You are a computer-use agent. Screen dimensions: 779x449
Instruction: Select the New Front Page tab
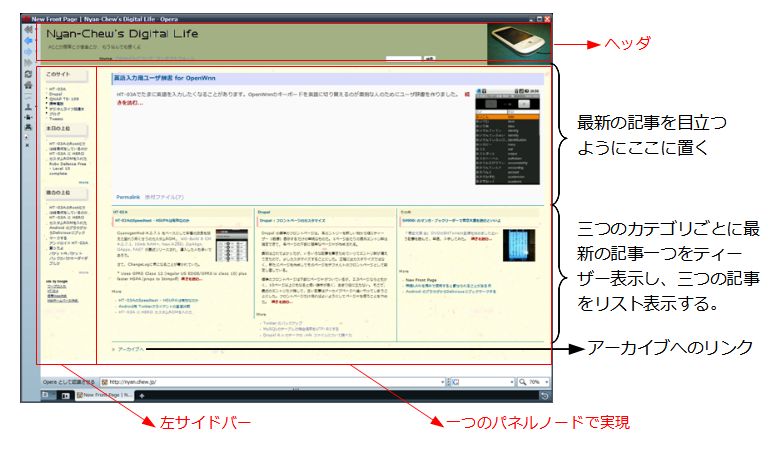[105, 395]
